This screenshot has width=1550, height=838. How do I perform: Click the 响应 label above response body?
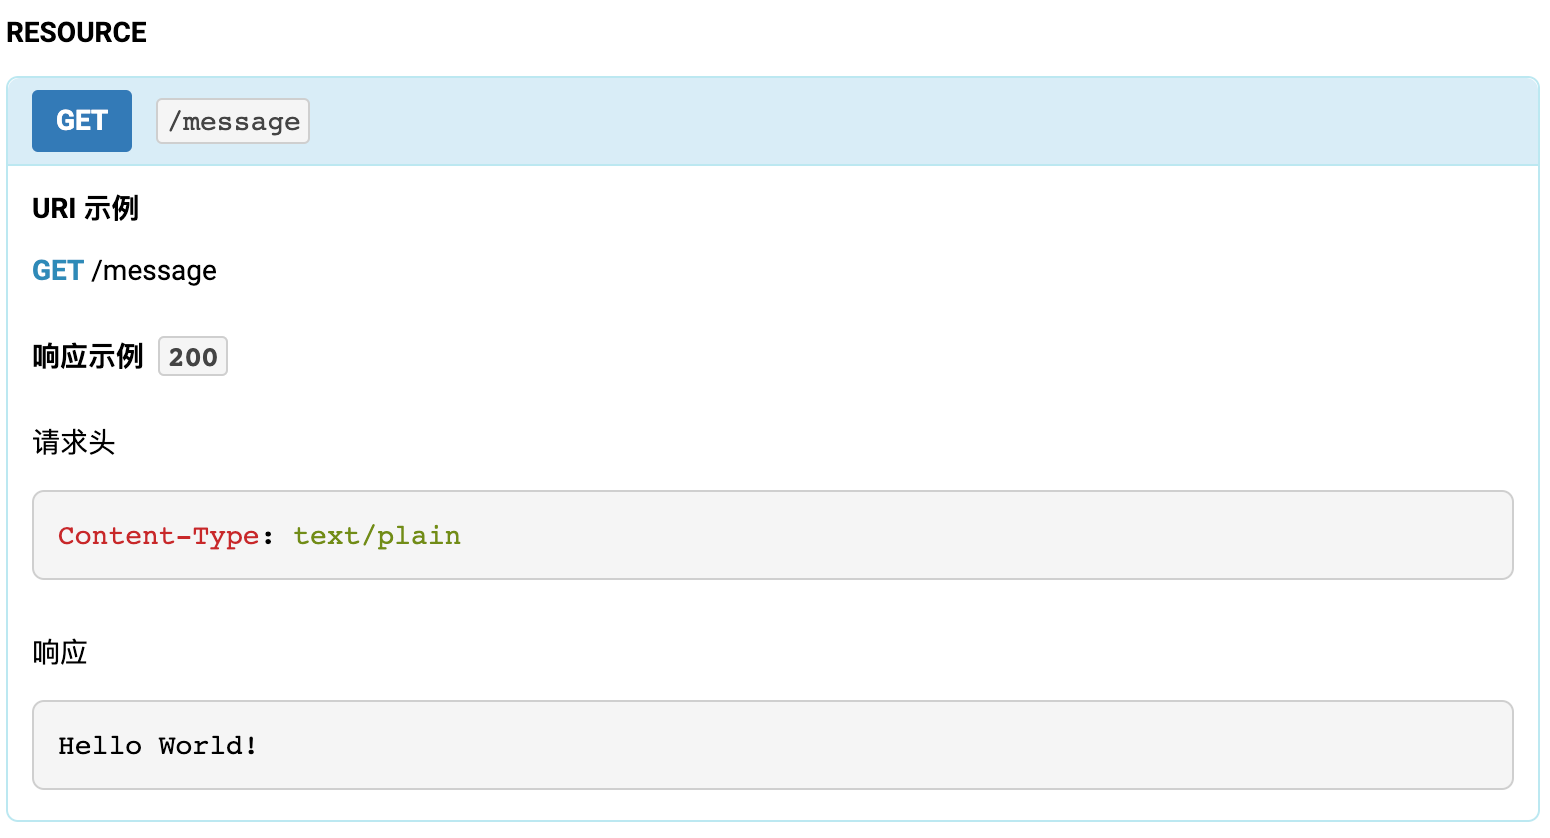pyautogui.click(x=60, y=652)
